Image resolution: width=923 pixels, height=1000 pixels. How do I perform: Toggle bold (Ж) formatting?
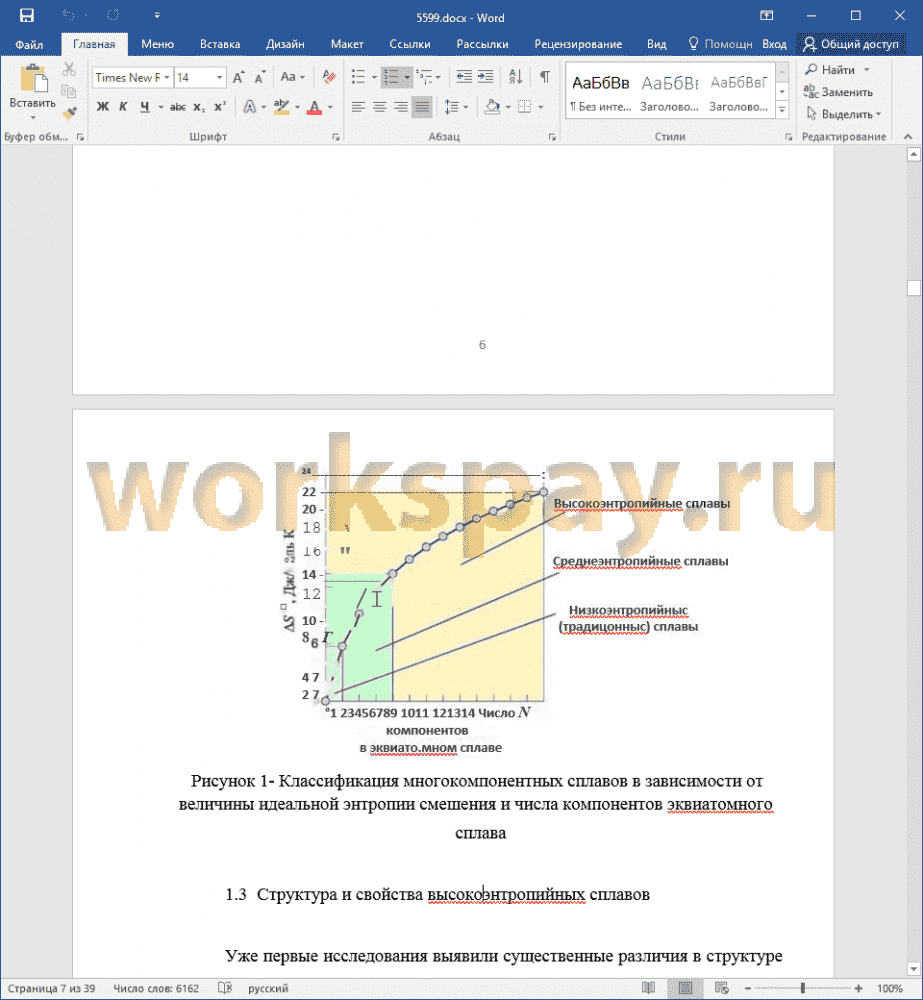(103, 107)
